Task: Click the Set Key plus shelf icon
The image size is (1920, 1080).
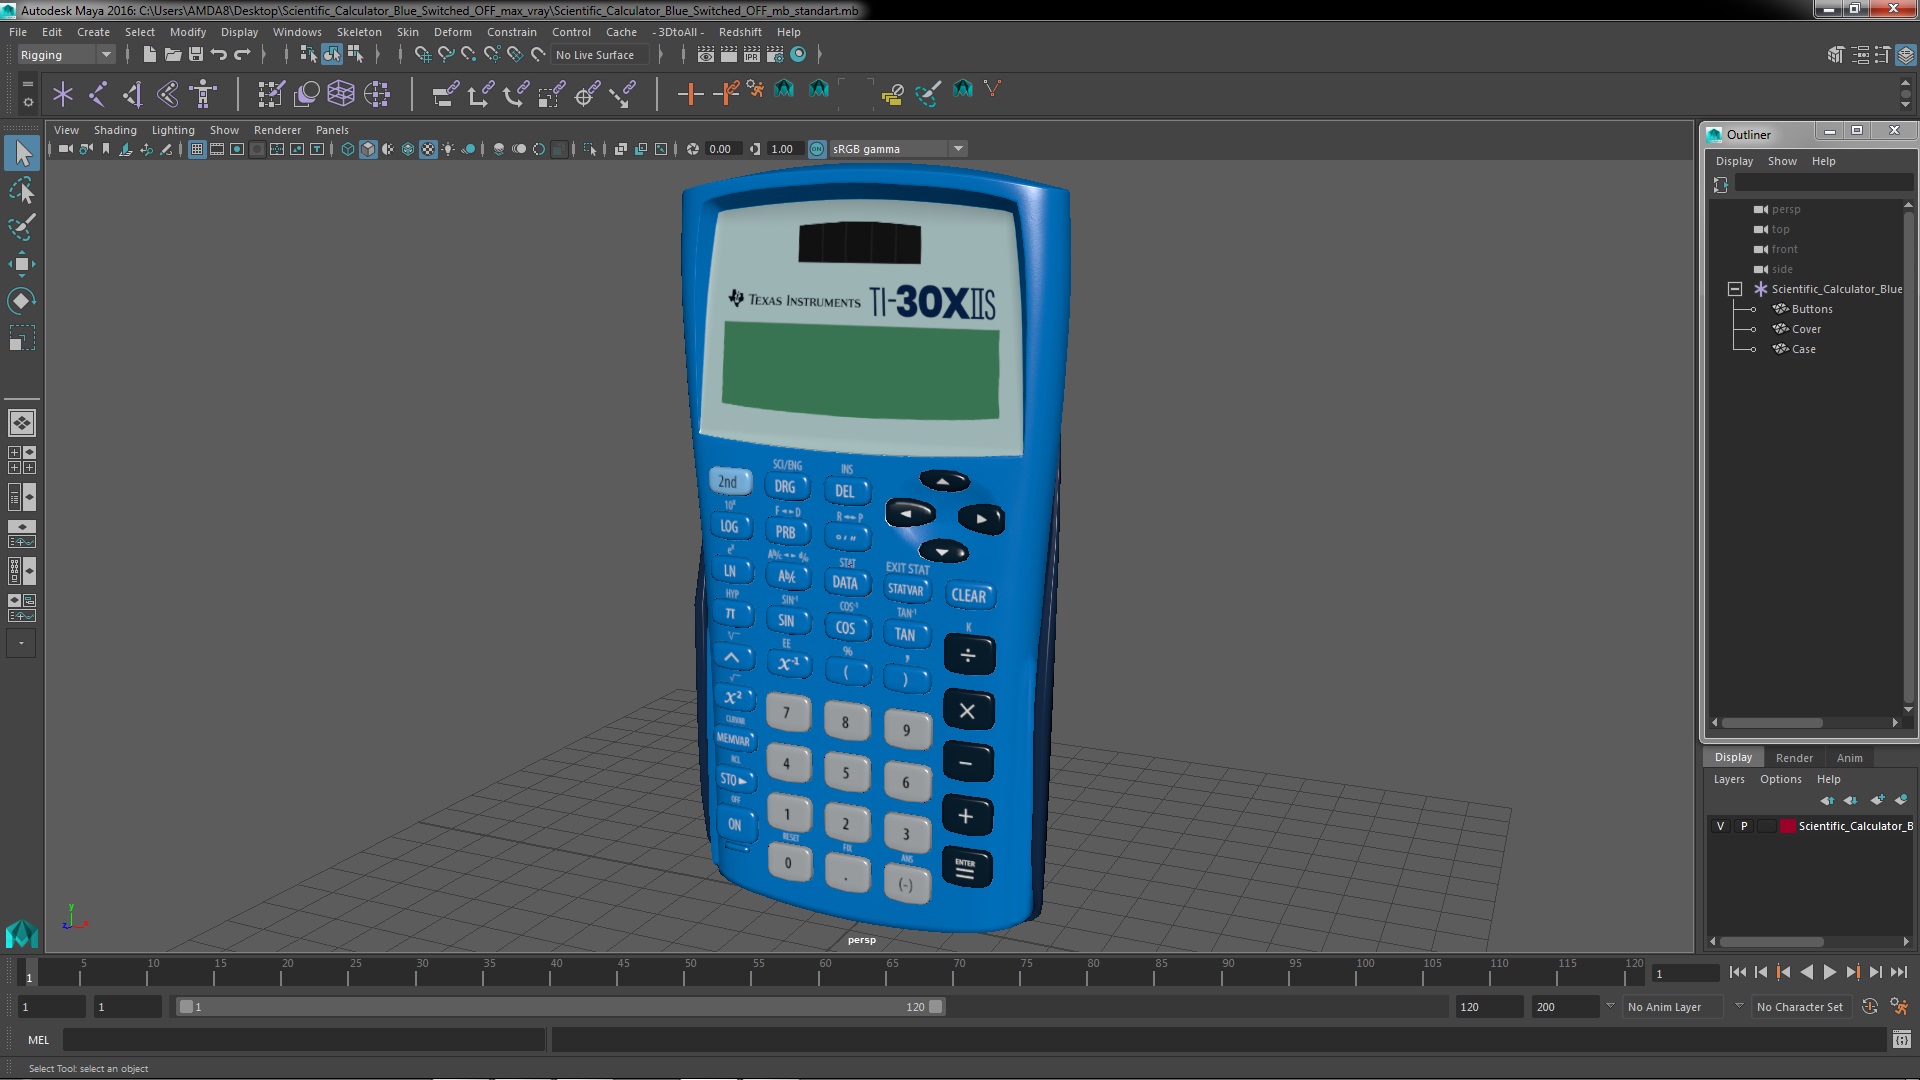Action: click(690, 94)
